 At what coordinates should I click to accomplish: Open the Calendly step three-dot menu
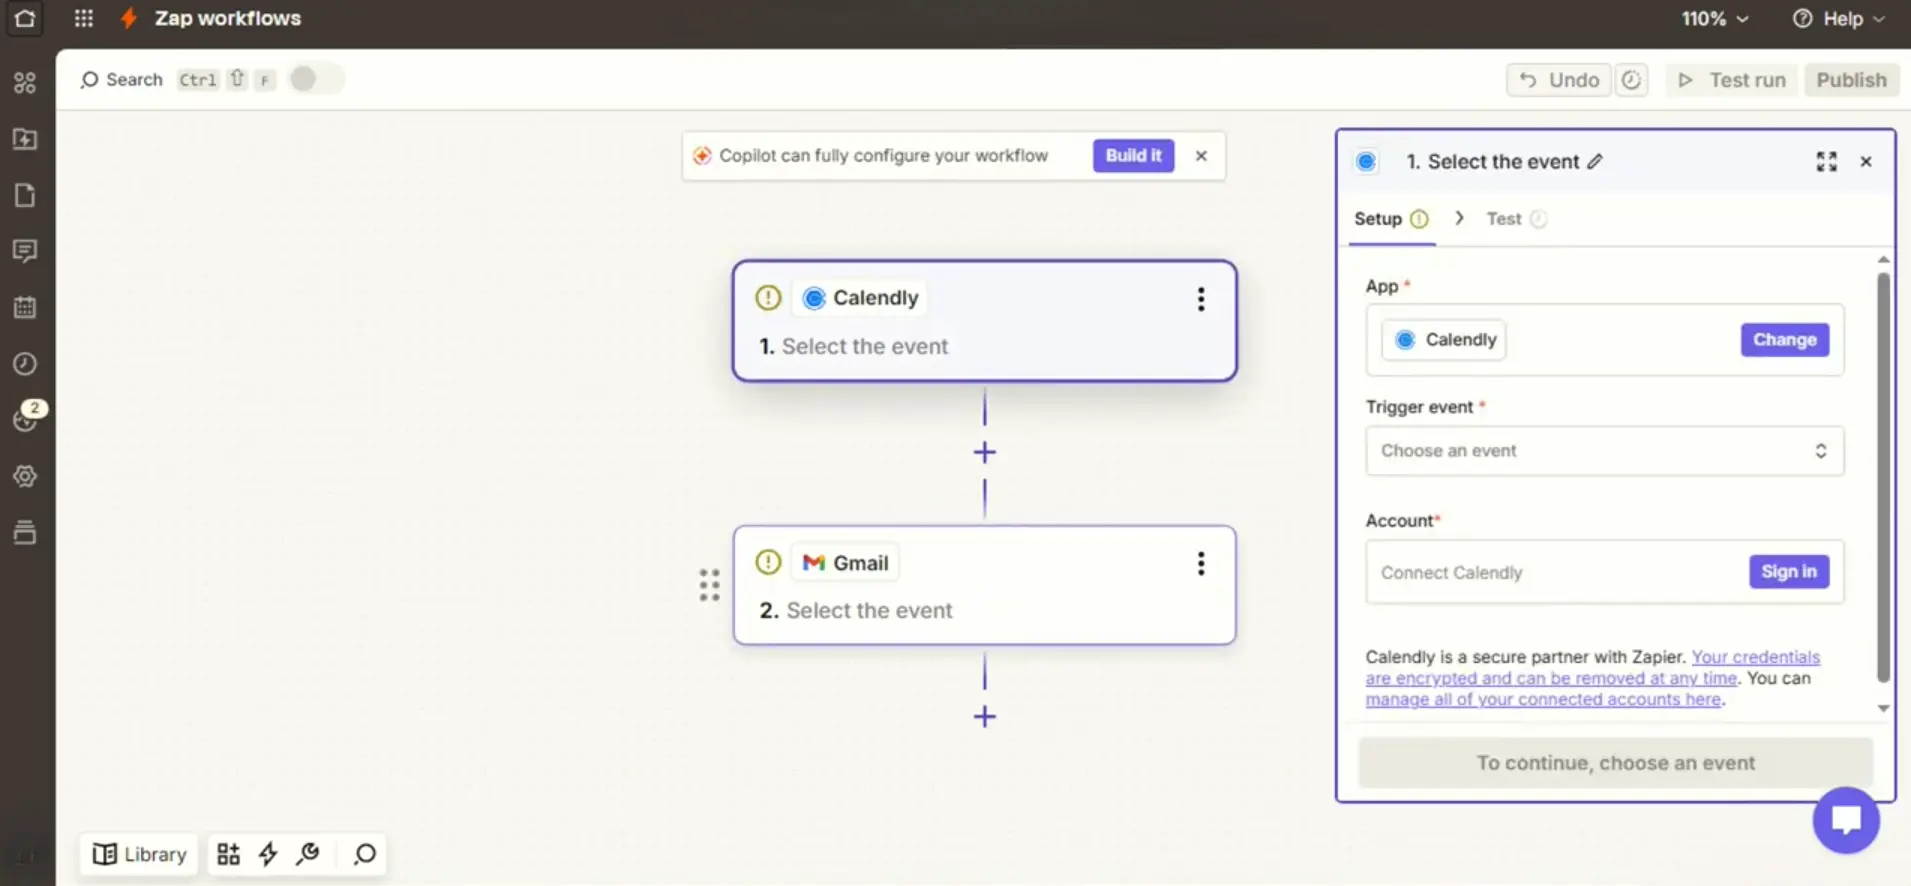[1201, 299]
